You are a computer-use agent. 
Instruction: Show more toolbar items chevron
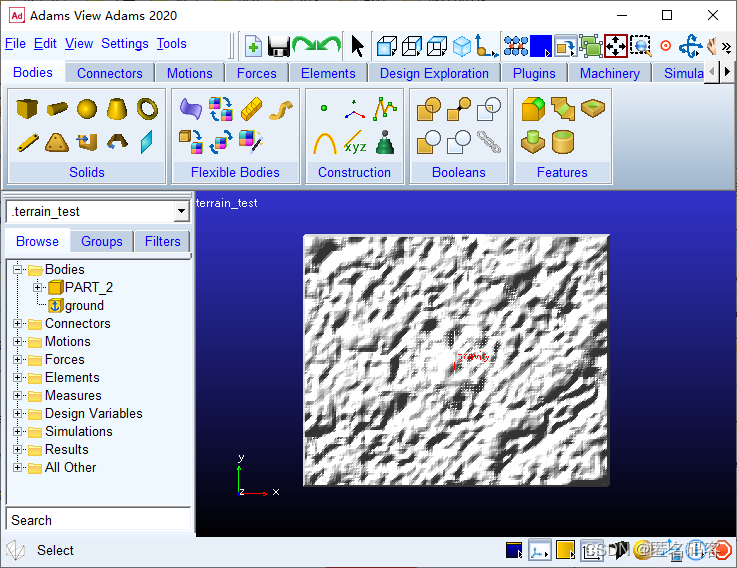click(x=727, y=47)
